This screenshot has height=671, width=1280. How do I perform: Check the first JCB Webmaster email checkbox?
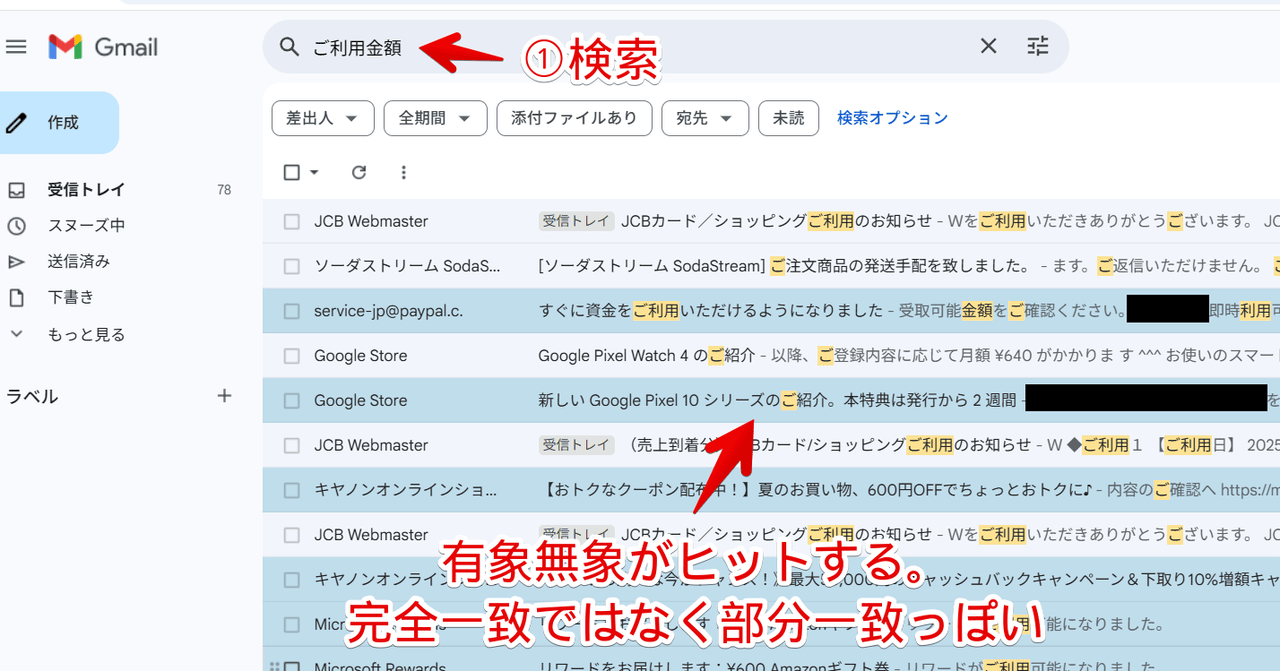click(x=292, y=221)
